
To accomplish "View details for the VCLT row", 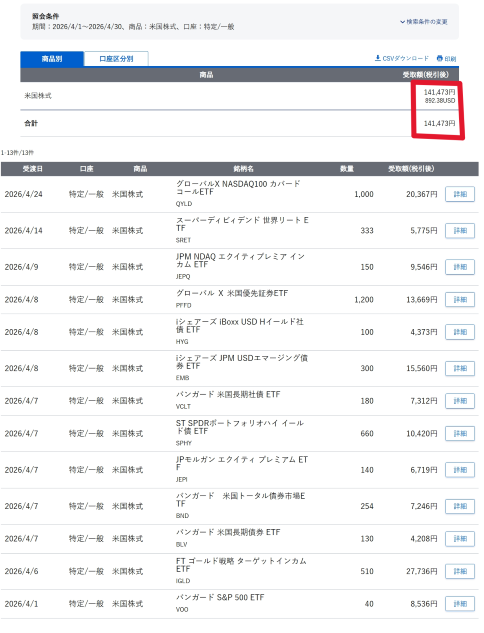I will coord(460,401).
